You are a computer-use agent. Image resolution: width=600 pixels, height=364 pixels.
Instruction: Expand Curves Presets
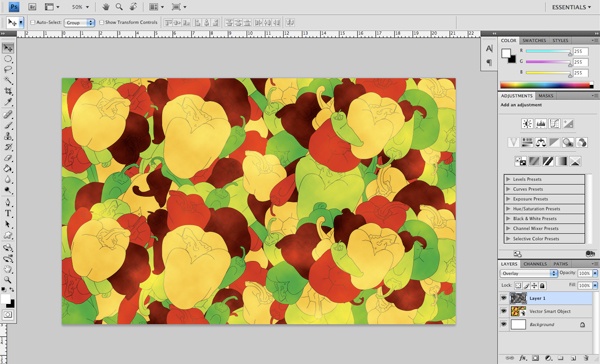click(508, 189)
